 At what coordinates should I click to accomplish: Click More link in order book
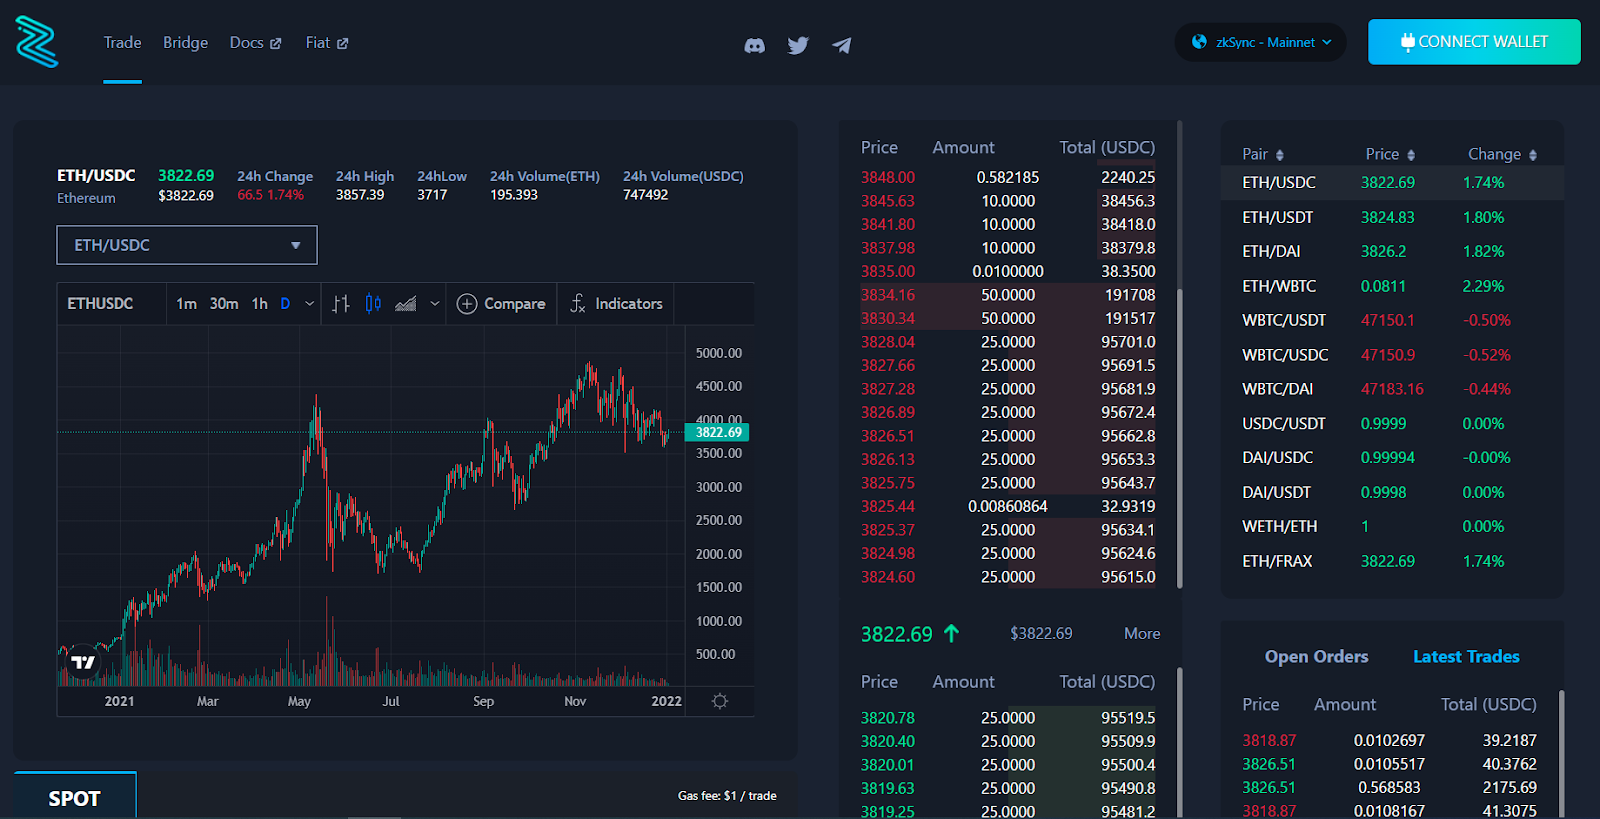pyautogui.click(x=1142, y=634)
